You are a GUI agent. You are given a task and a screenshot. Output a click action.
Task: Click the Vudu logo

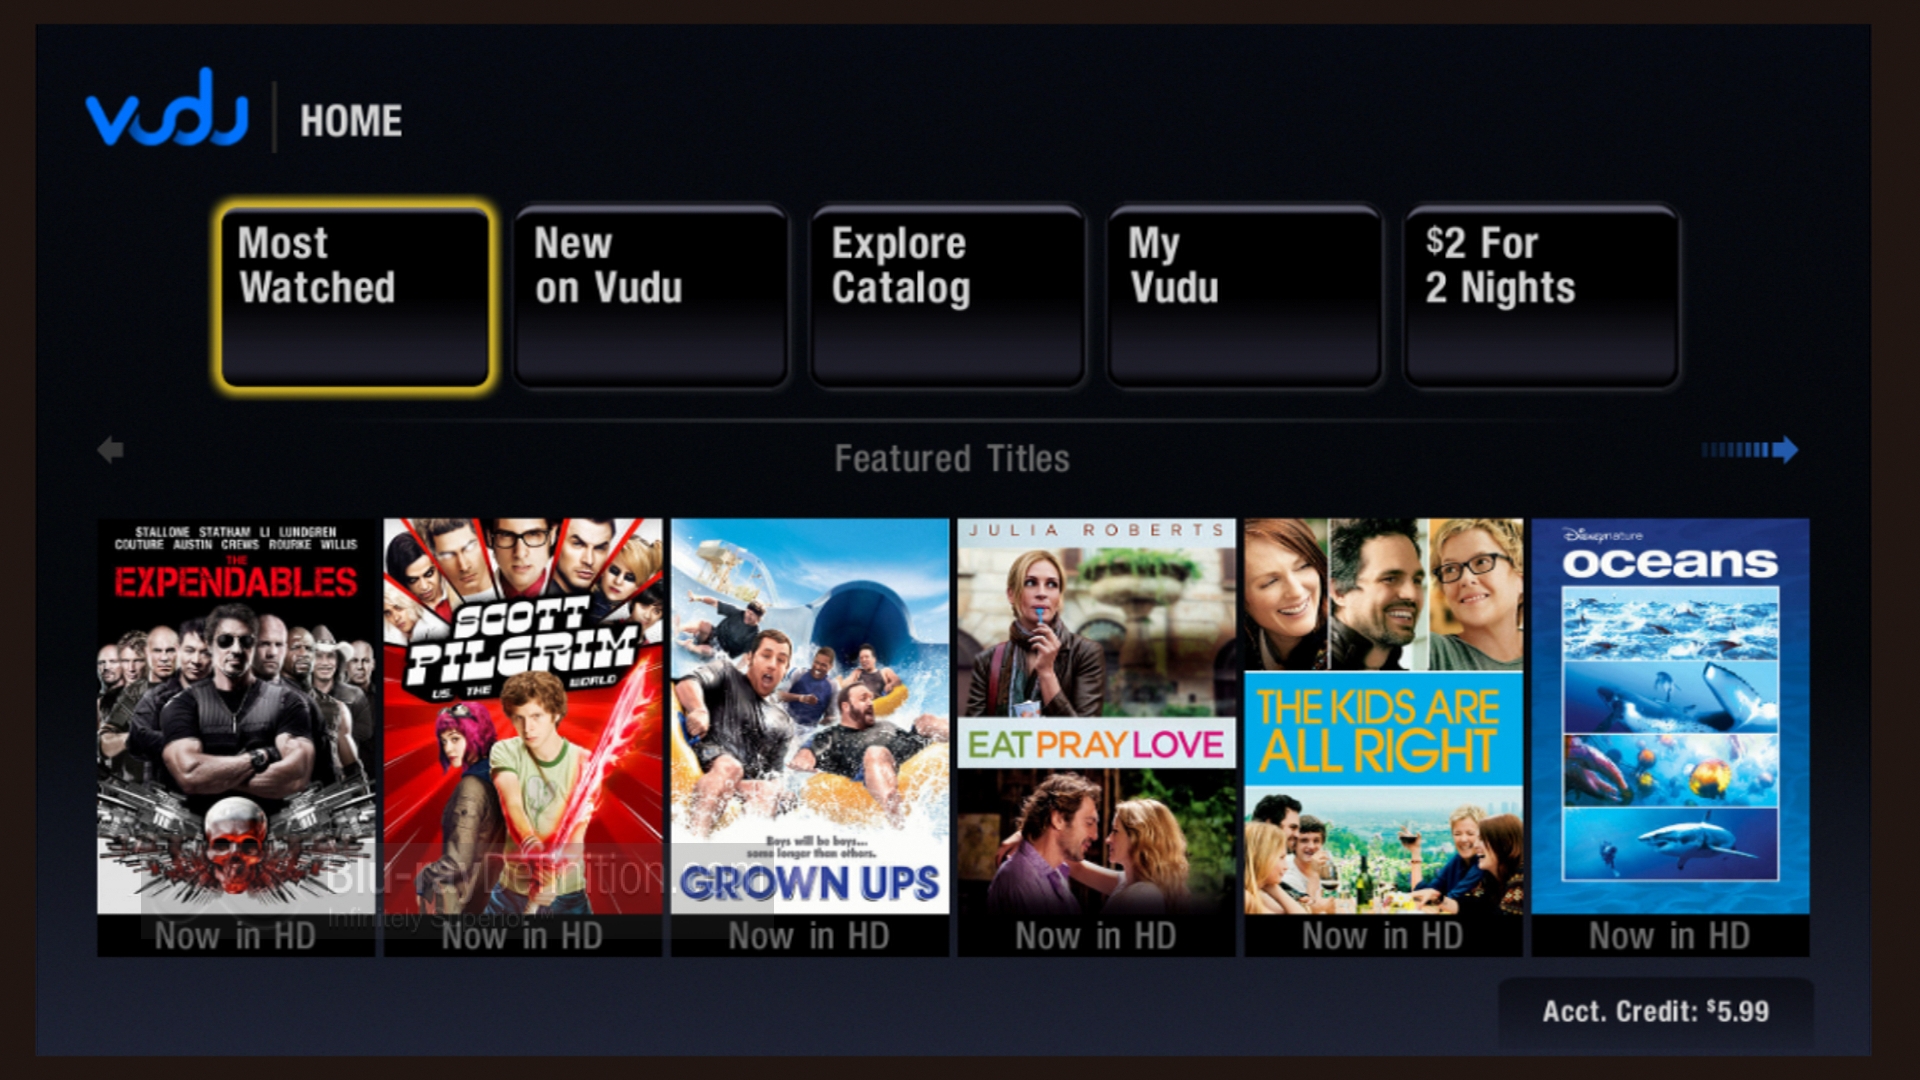(x=167, y=108)
